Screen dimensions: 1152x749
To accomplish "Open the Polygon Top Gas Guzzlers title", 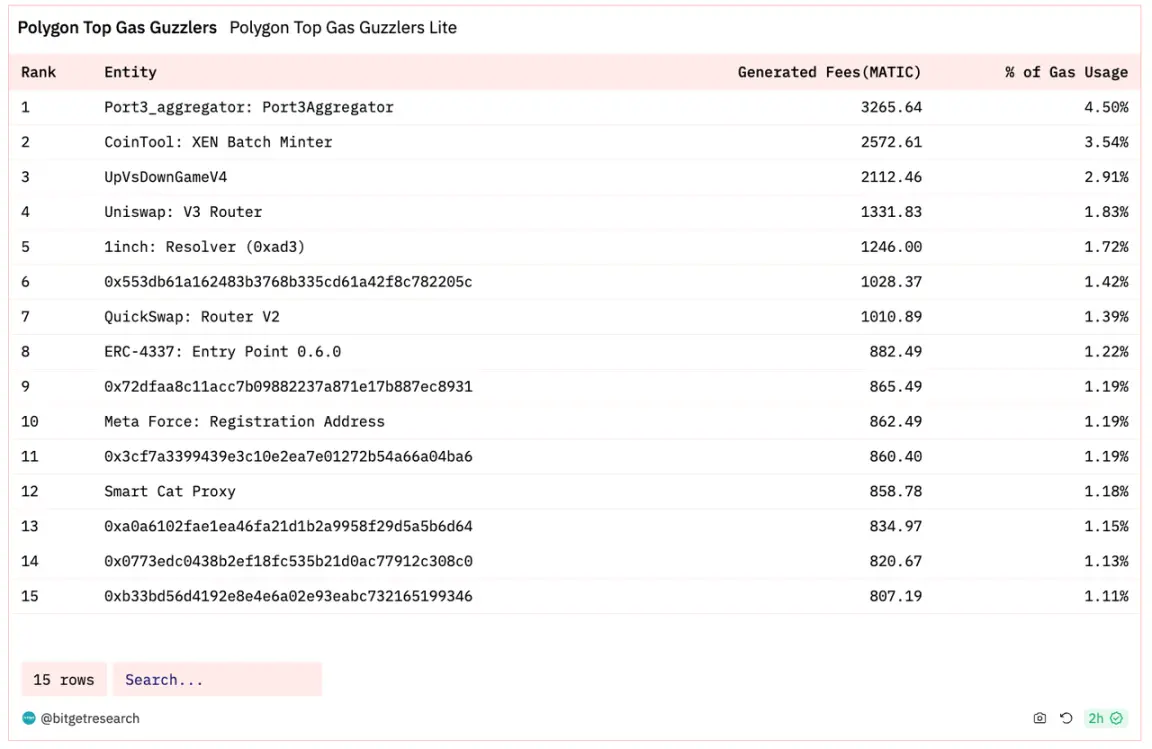I will pyautogui.click(x=118, y=28).
